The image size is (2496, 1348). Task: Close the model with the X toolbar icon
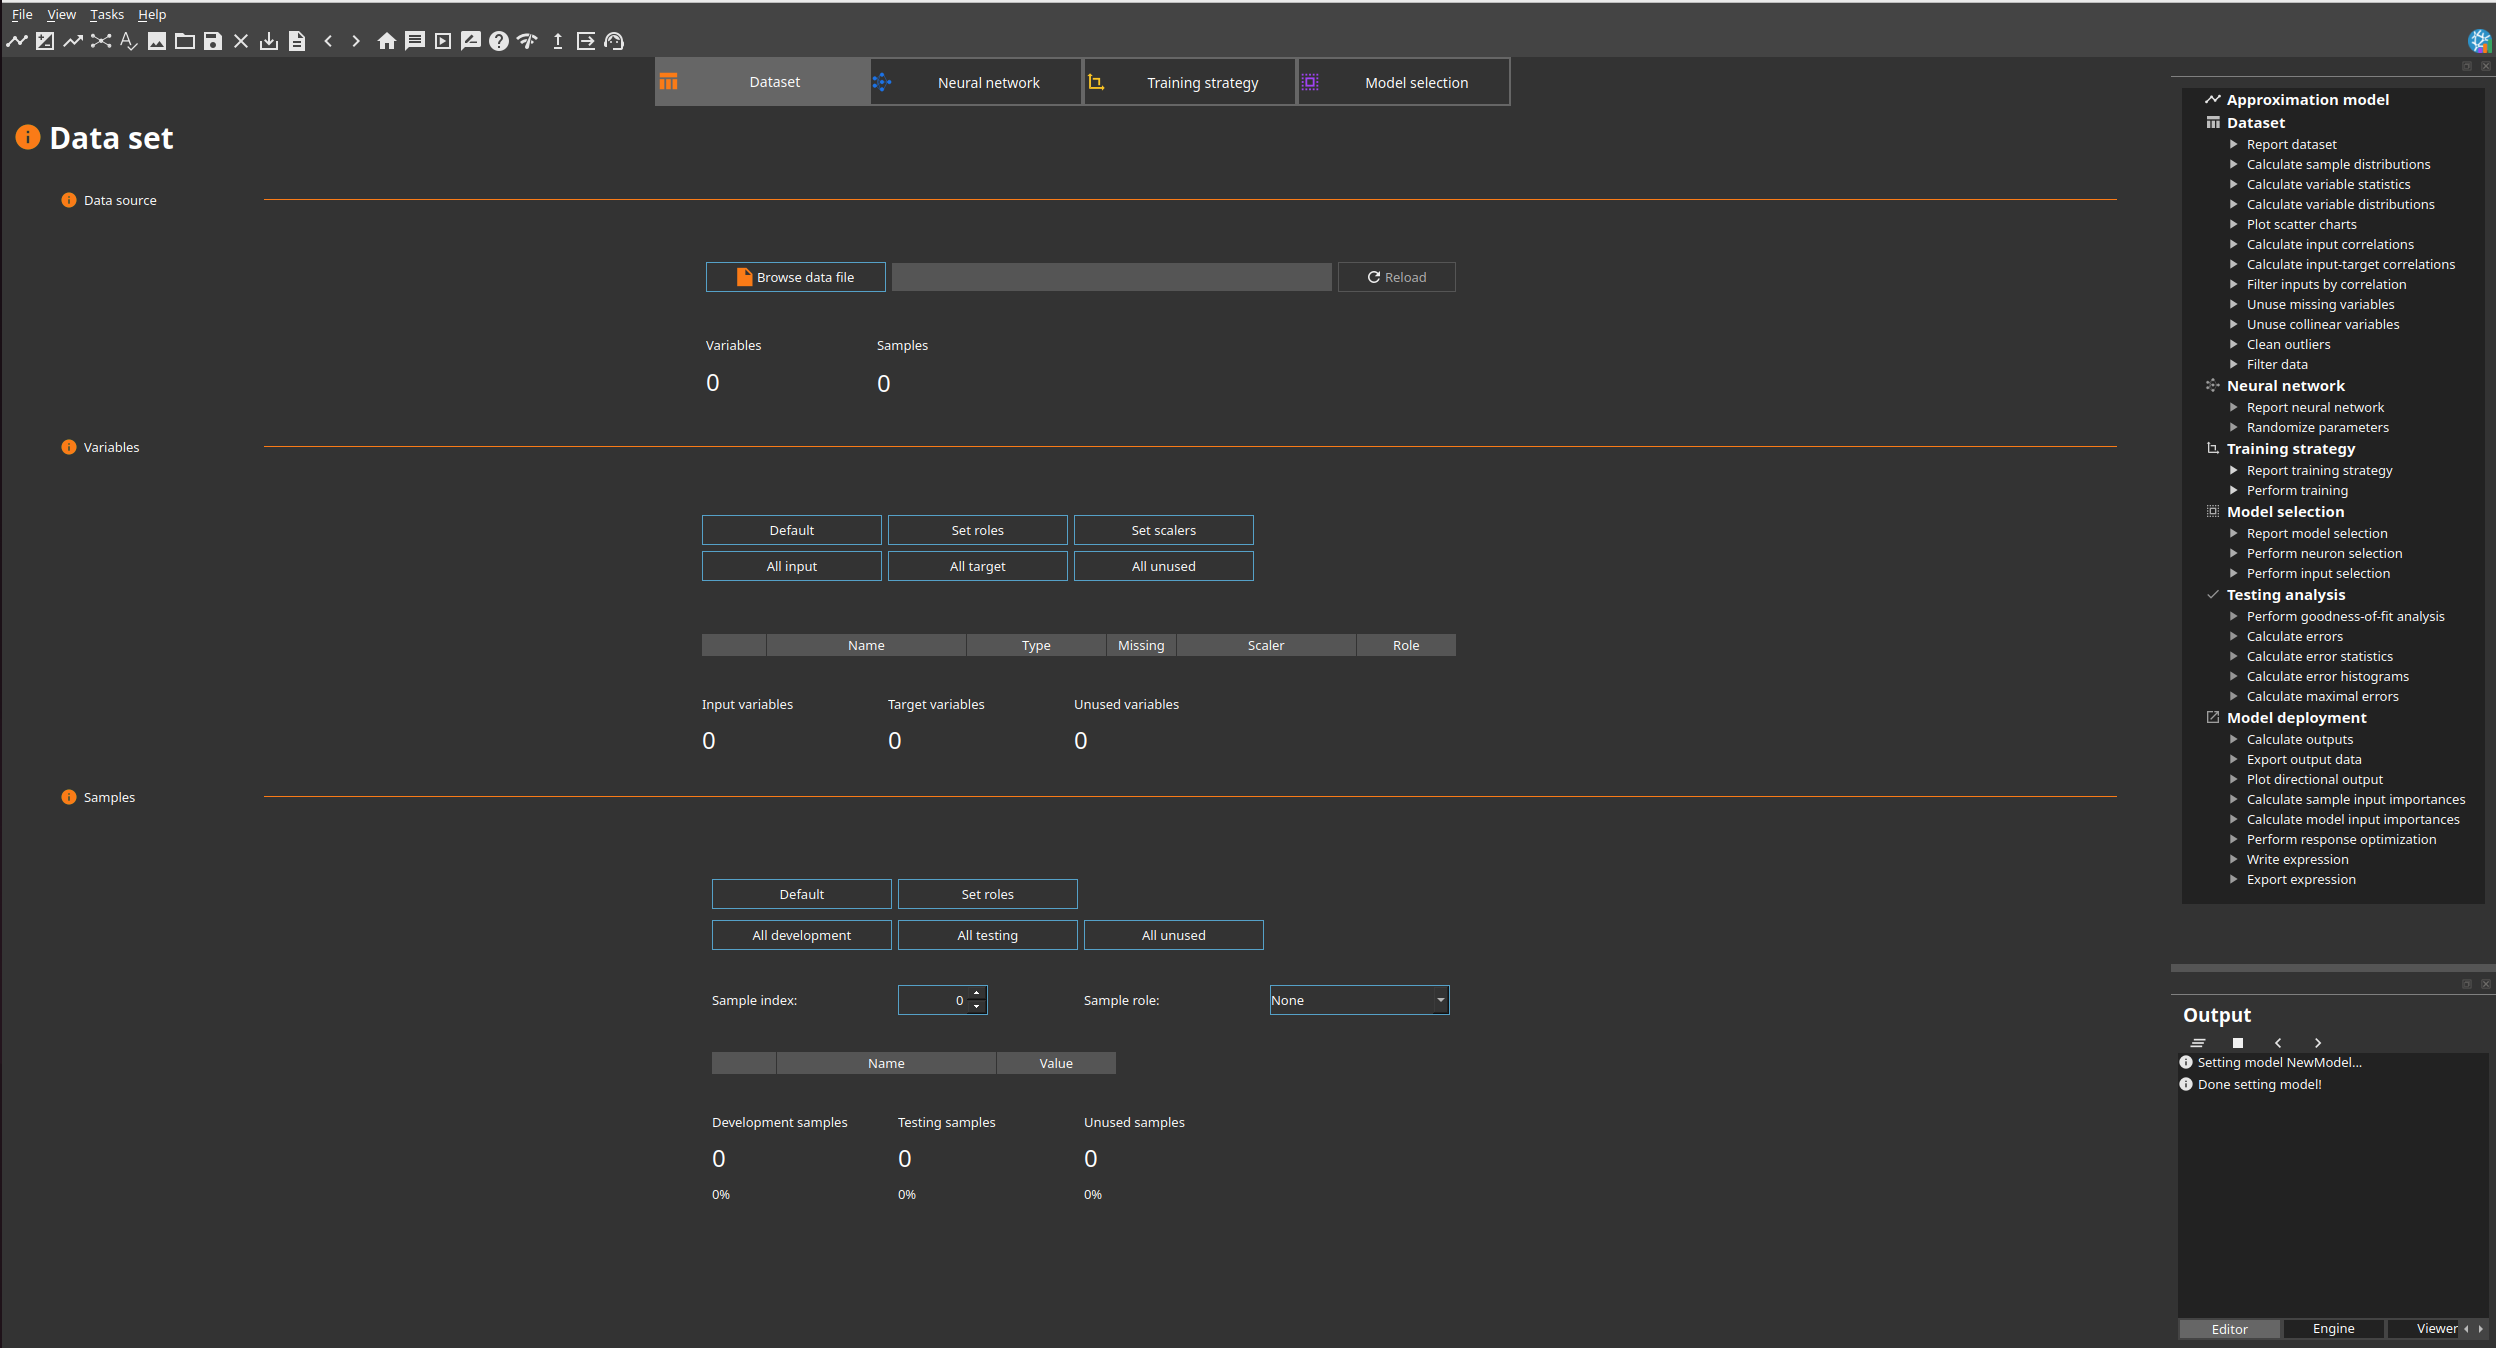coord(241,41)
